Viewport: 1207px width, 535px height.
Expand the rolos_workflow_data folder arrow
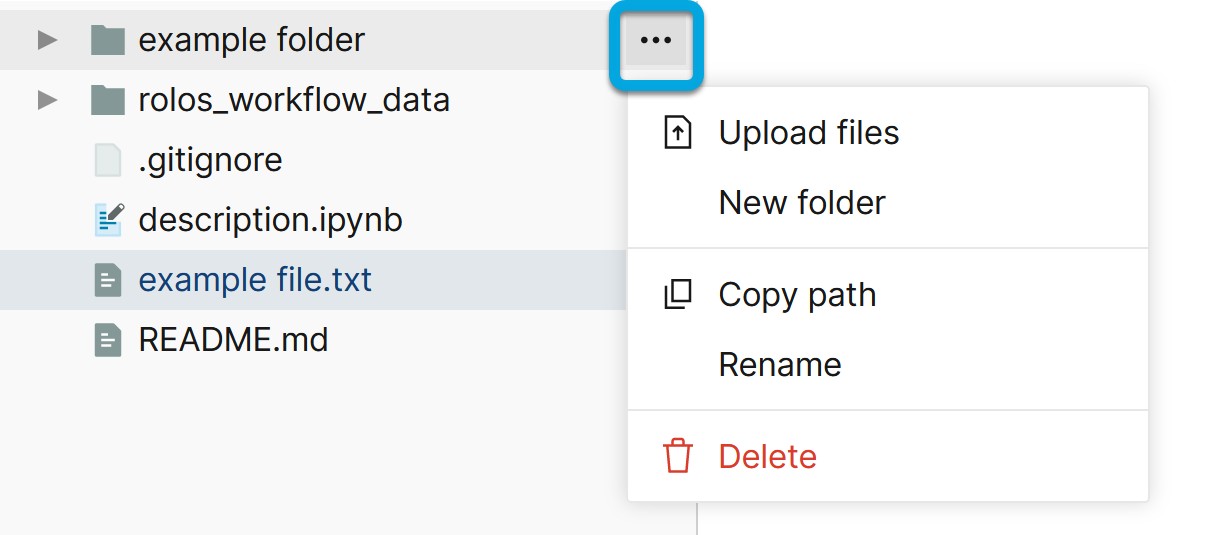(46, 100)
